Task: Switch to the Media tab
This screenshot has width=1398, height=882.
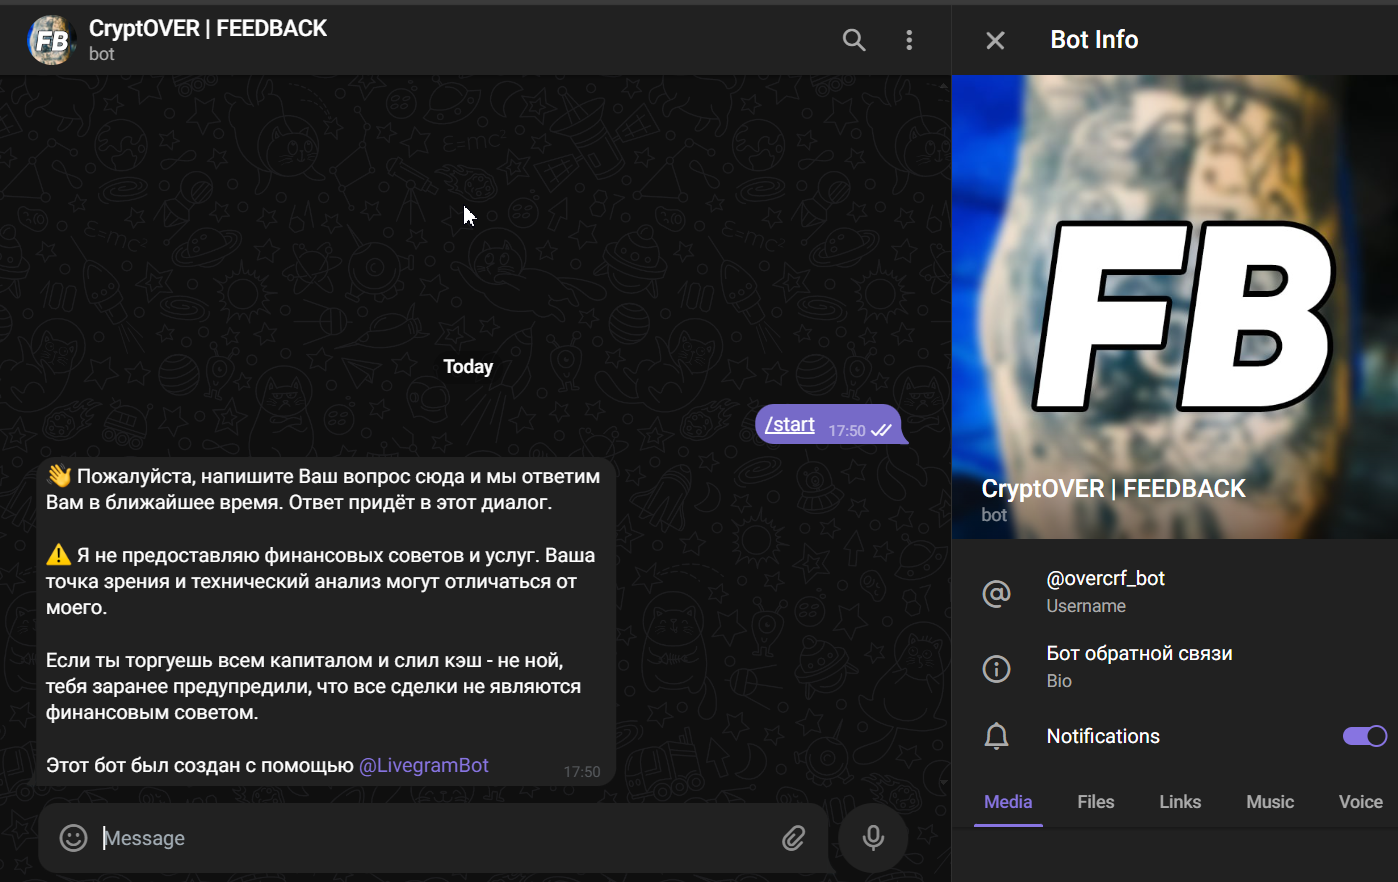Action: pos(1008,802)
